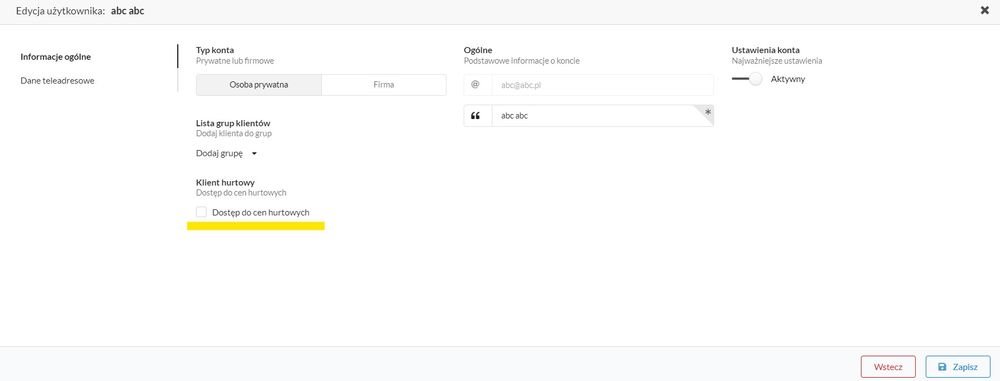Open the Informacje ogólne section

point(55,57)
